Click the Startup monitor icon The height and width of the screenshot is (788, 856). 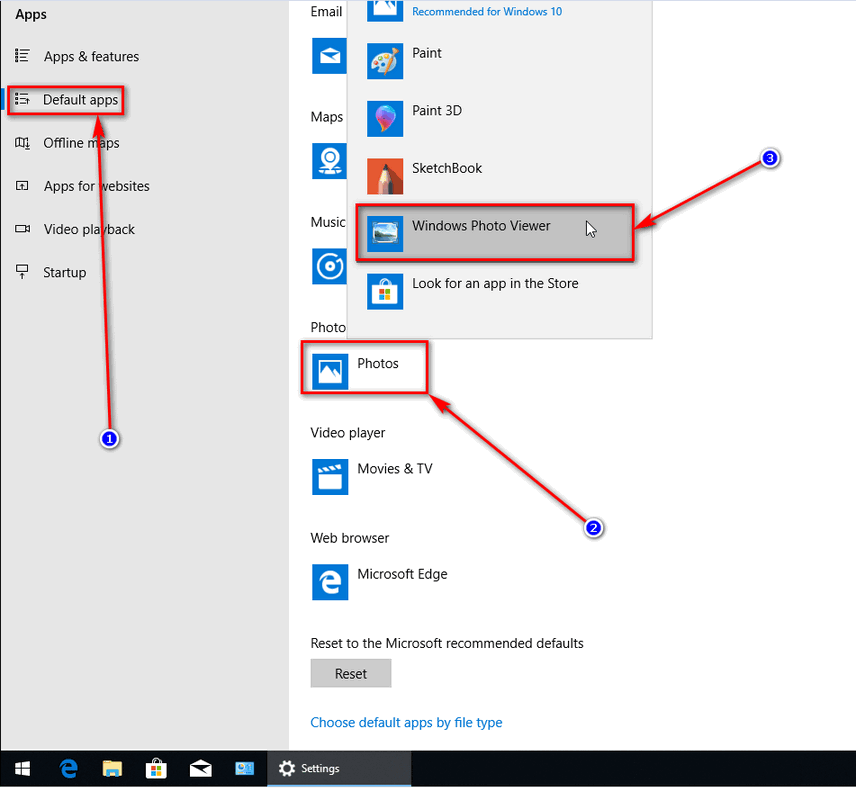[22, 271]
